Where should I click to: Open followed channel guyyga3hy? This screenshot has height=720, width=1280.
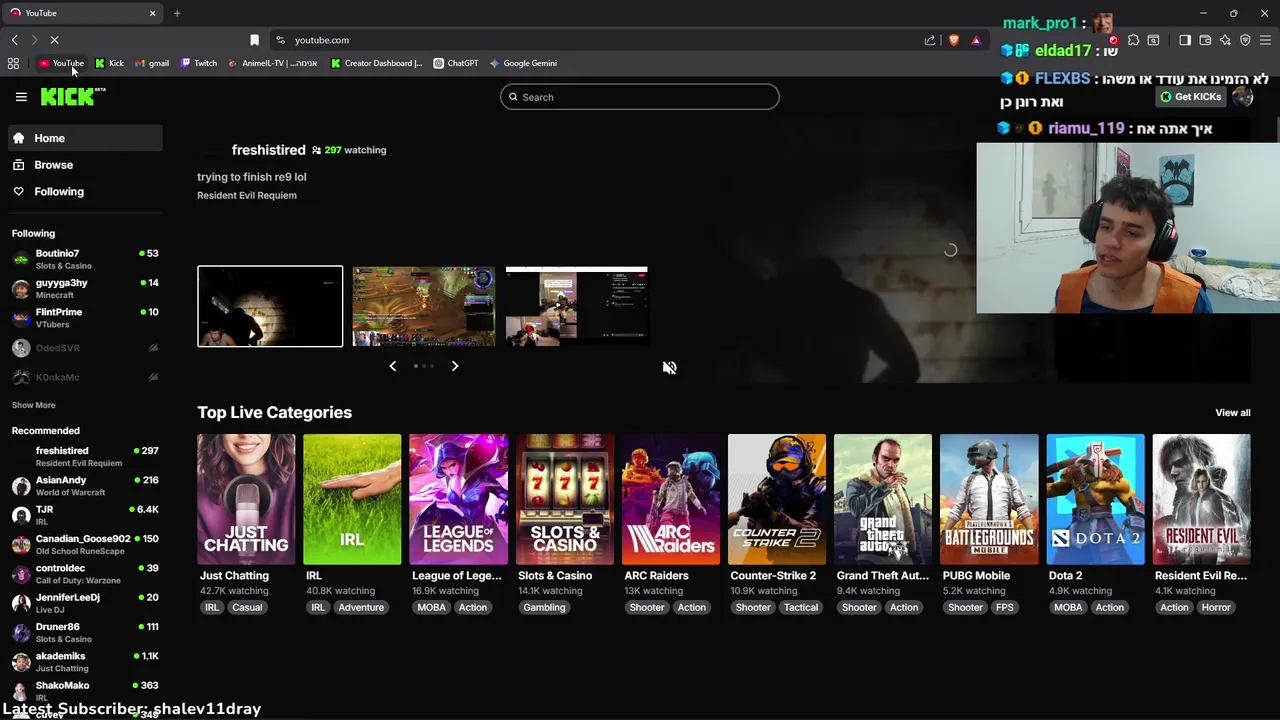(85, 289)
